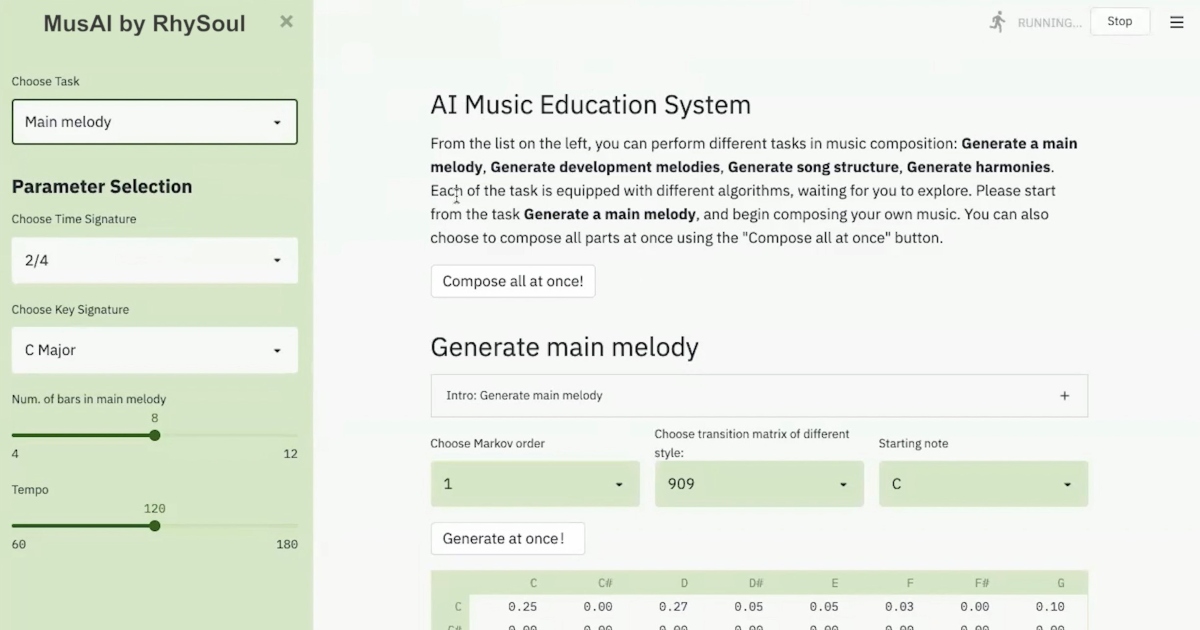Open the transition matrix style dropdown showing 909

coord(758,483)
